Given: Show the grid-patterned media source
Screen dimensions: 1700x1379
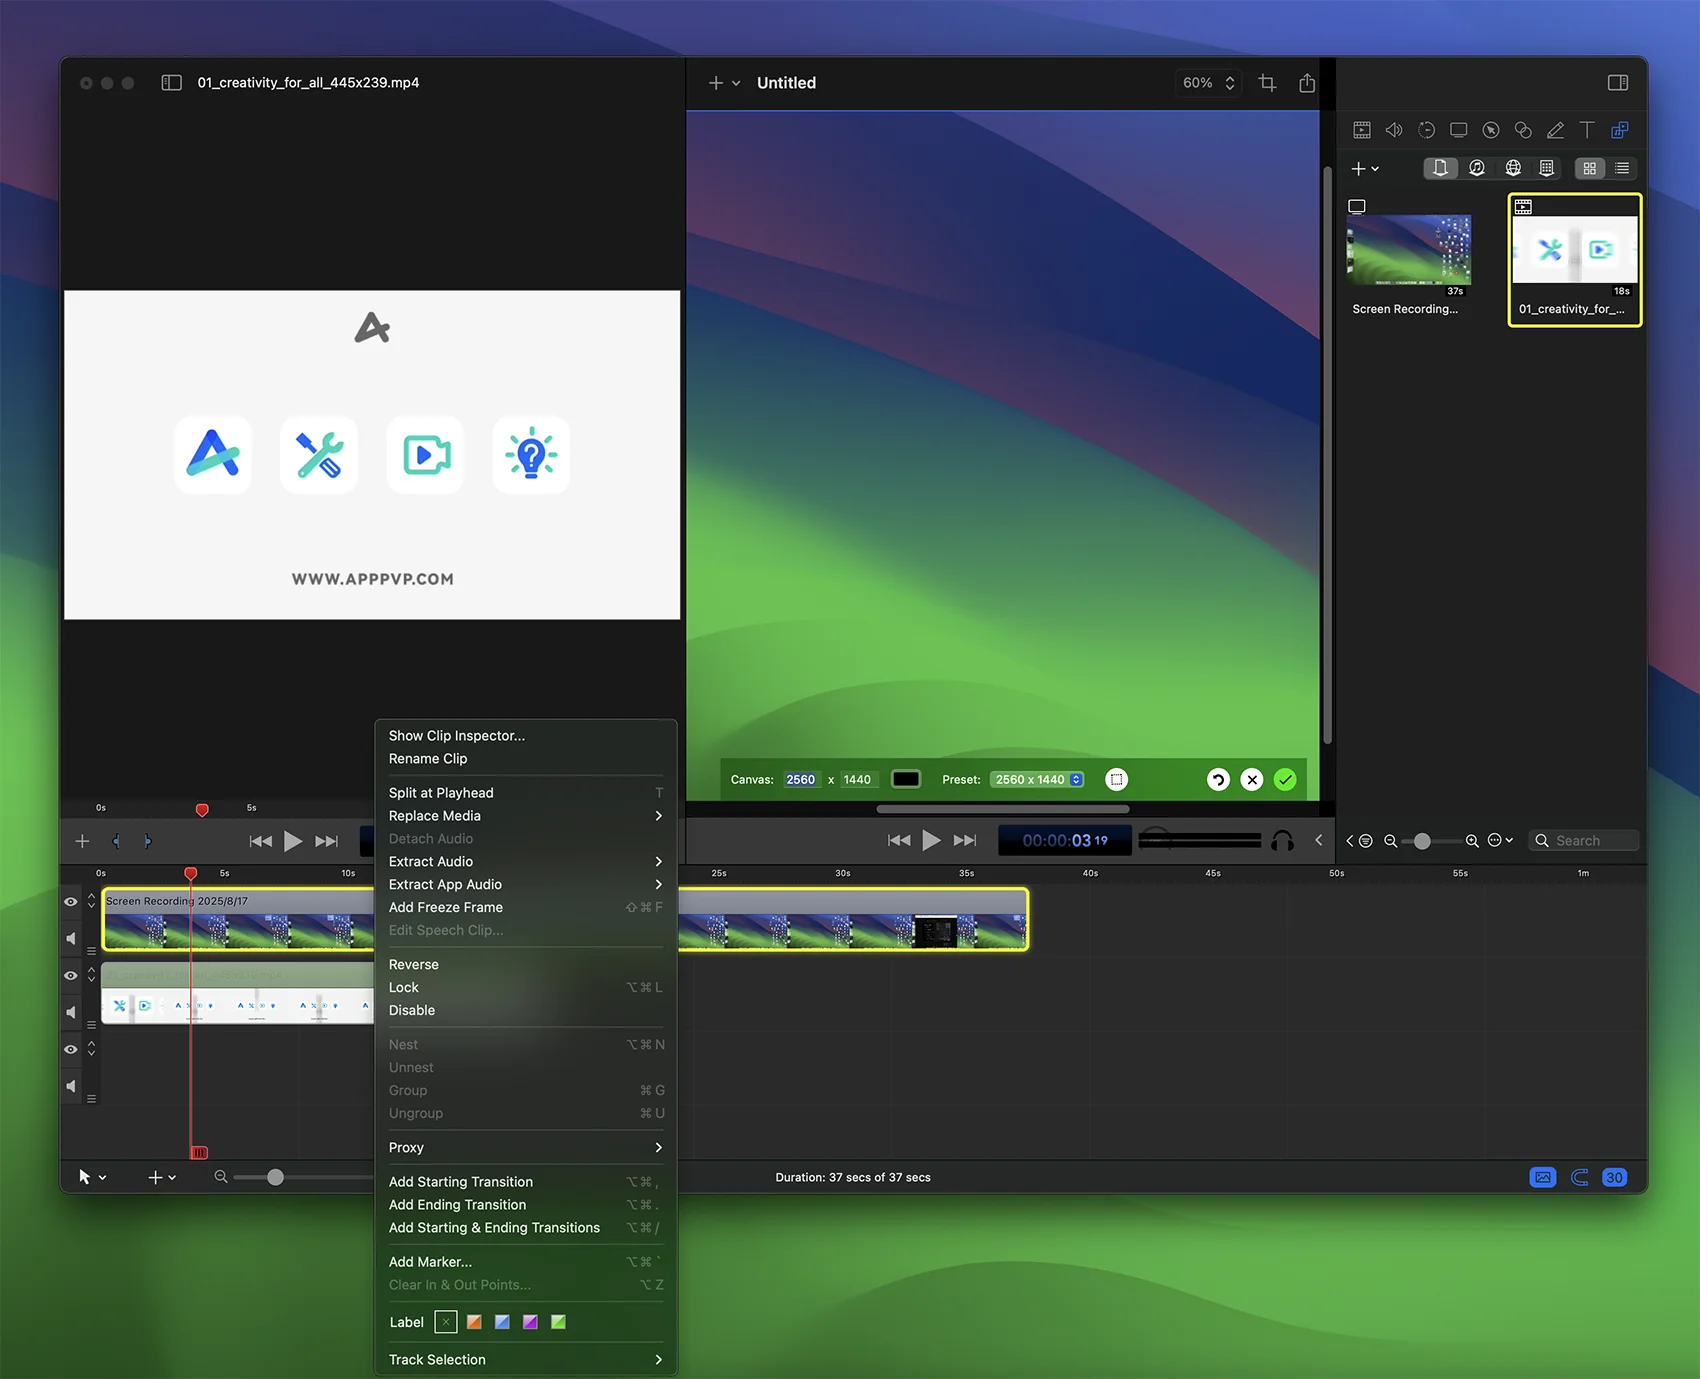Looking at the screenshot, I should 1547,168.
